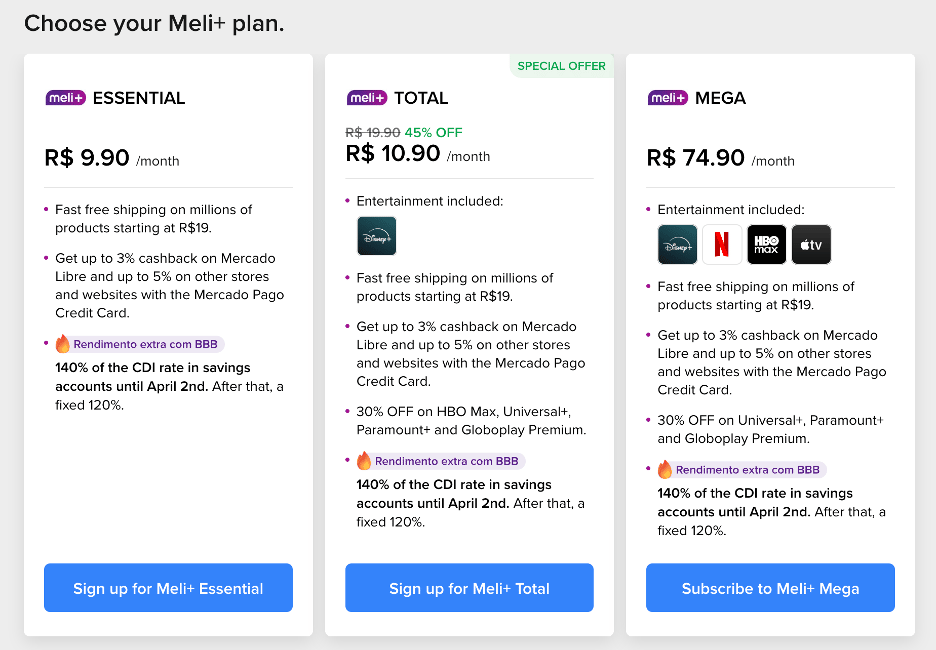Subscribe to Meli+ Mega

click(x=770, y=588)
